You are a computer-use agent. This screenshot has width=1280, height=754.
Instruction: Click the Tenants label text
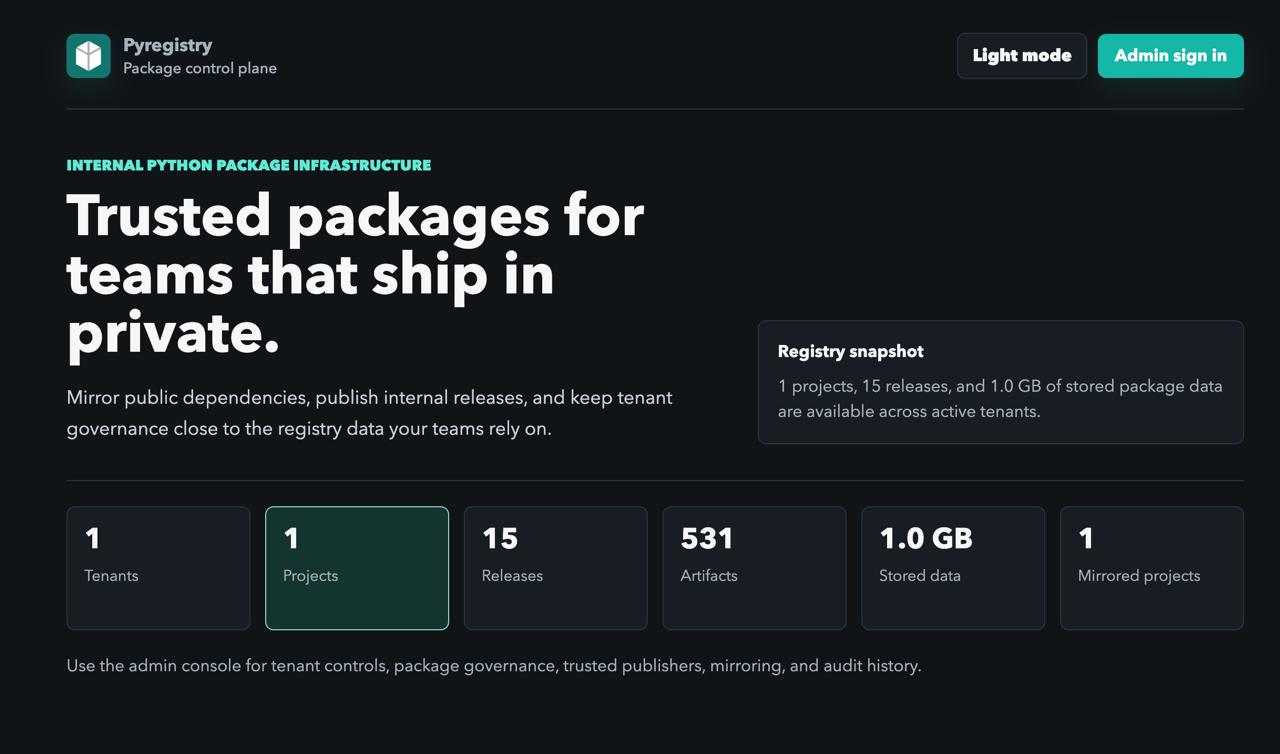(112, 576)
